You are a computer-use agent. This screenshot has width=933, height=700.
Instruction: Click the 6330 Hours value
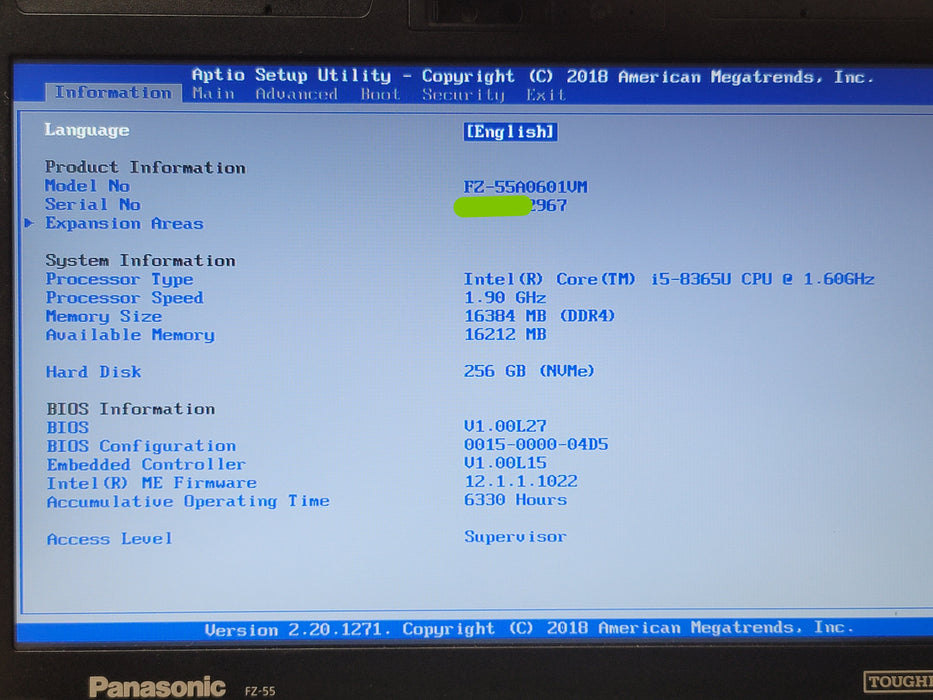(x=515, y=499)
